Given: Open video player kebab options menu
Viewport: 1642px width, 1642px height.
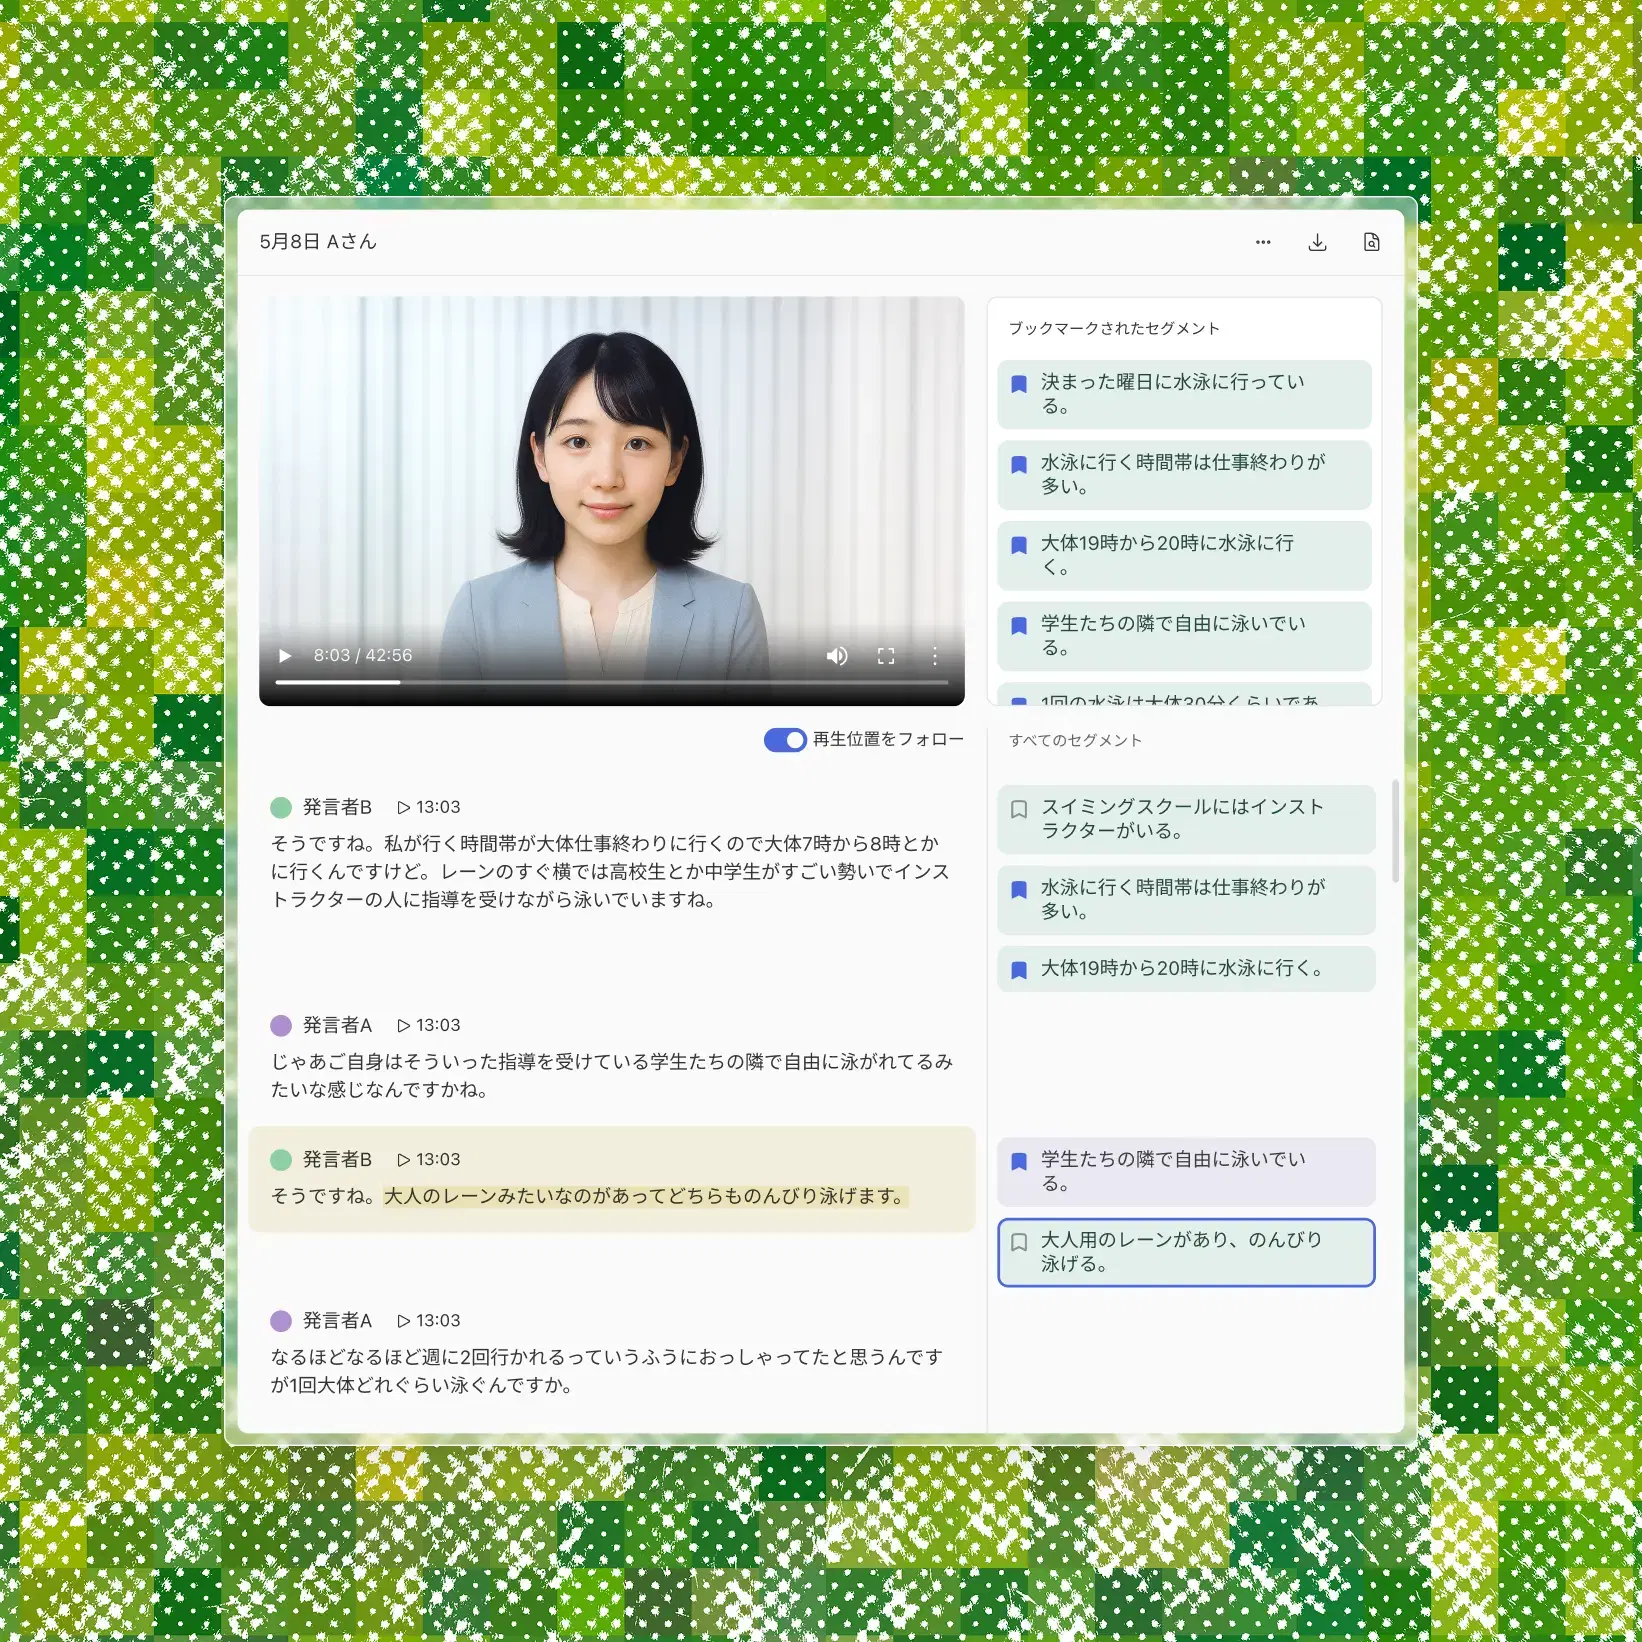Looking at the screenshot, I should (935, 656).
